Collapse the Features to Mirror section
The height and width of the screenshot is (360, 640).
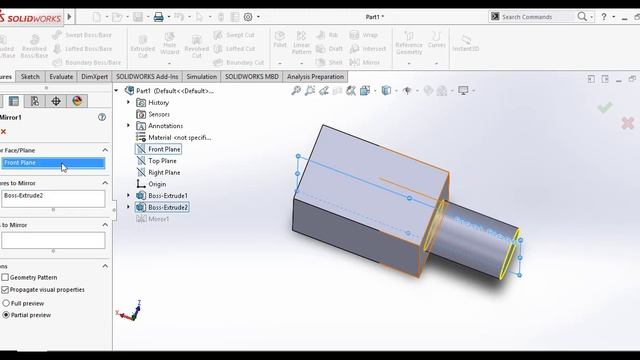(105, 183)
